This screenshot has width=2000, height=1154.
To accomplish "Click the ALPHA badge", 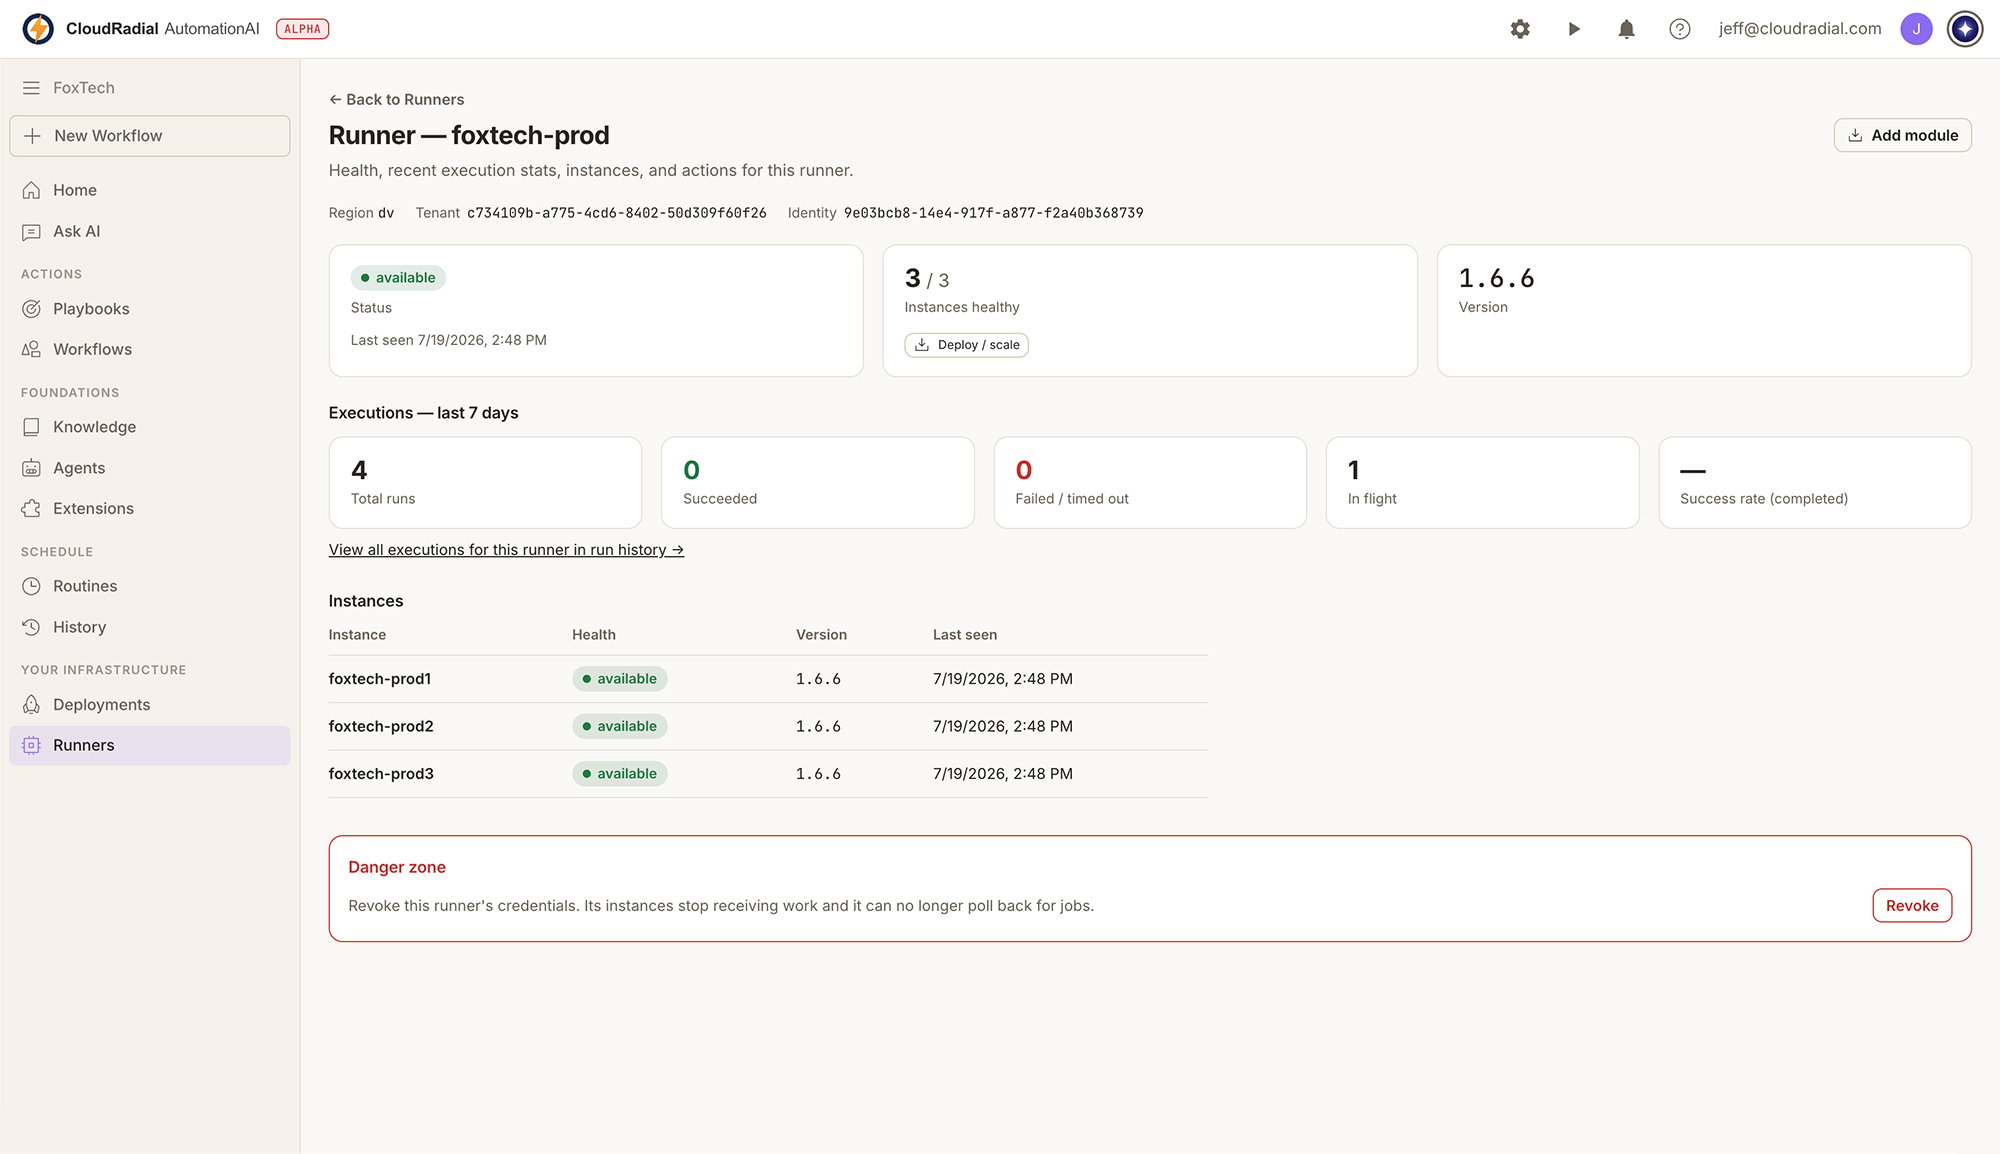I will [x=302, y=29].
